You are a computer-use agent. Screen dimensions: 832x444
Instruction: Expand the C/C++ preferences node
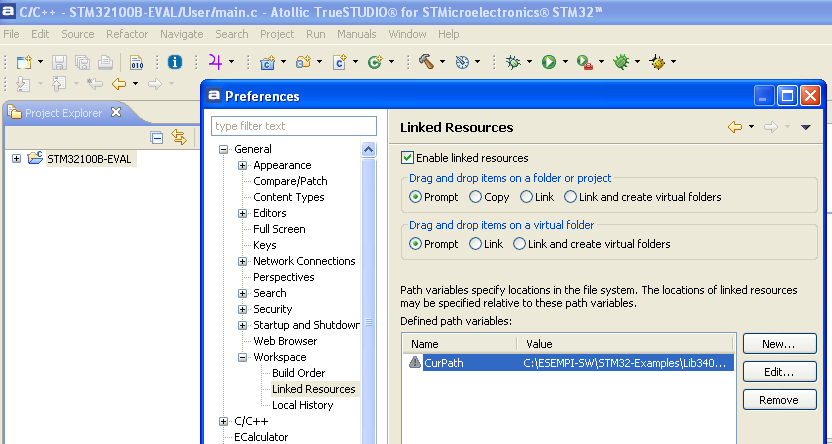point(223,422)
